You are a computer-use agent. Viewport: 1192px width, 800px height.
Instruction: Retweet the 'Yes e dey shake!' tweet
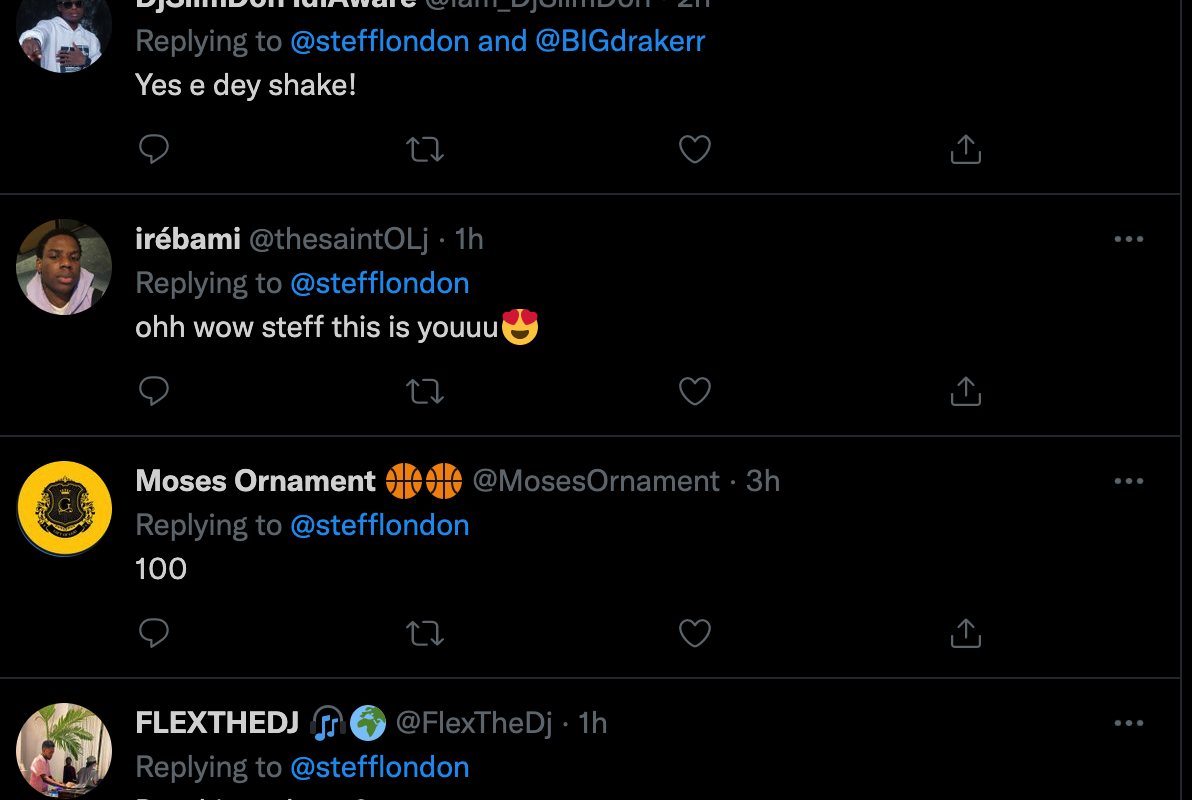point(425,149)
